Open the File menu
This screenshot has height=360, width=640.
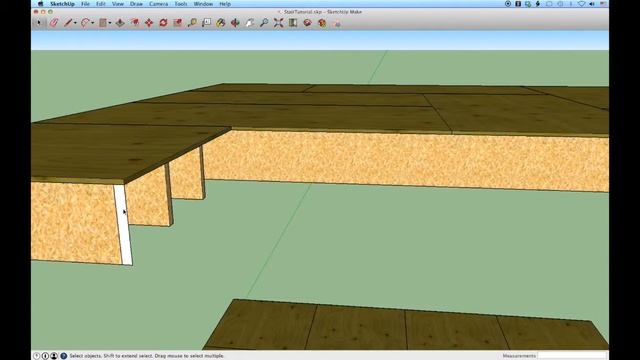click(x=85, y=4)
